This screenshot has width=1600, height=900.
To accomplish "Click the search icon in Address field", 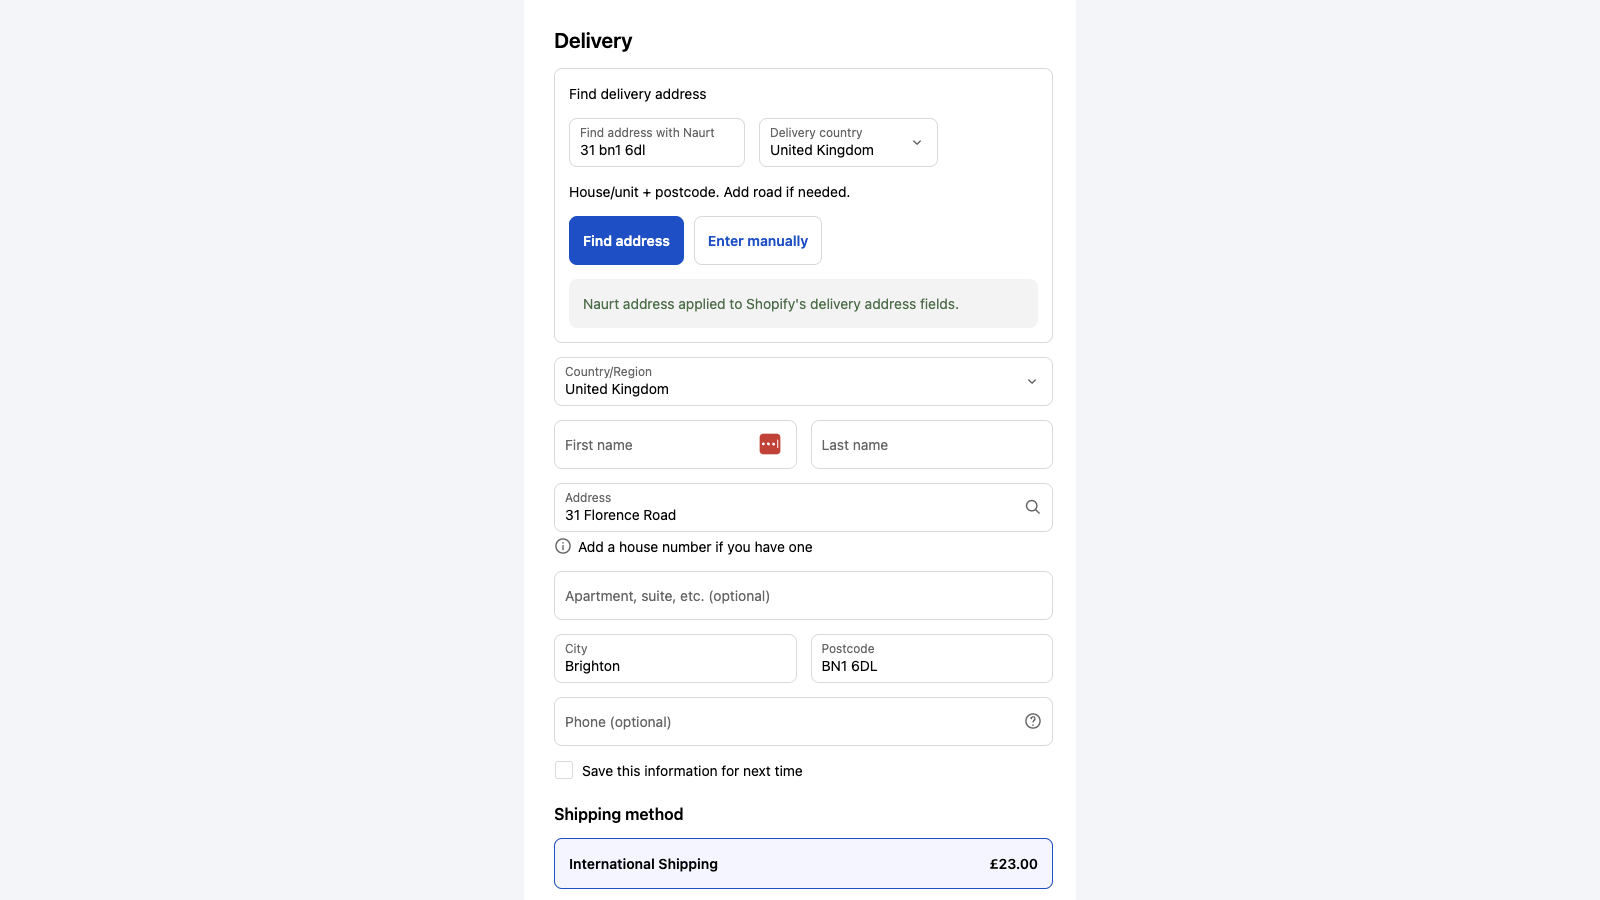I will [1033, 507].
